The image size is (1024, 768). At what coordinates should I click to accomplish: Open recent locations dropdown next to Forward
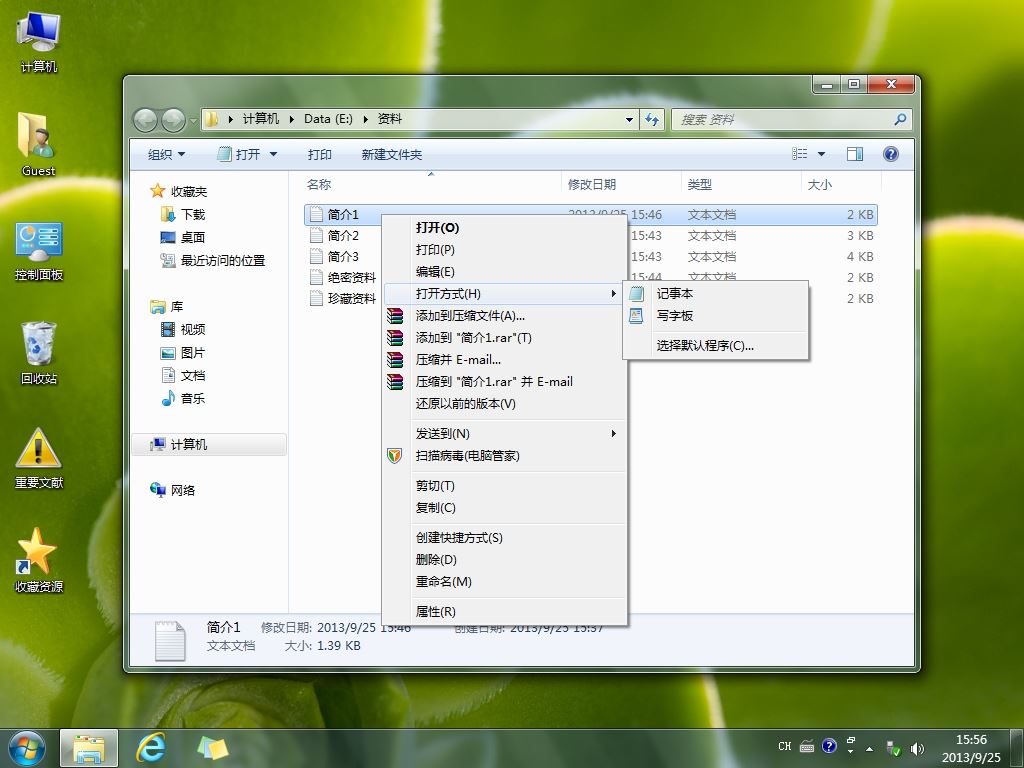(x=193, y=121)
